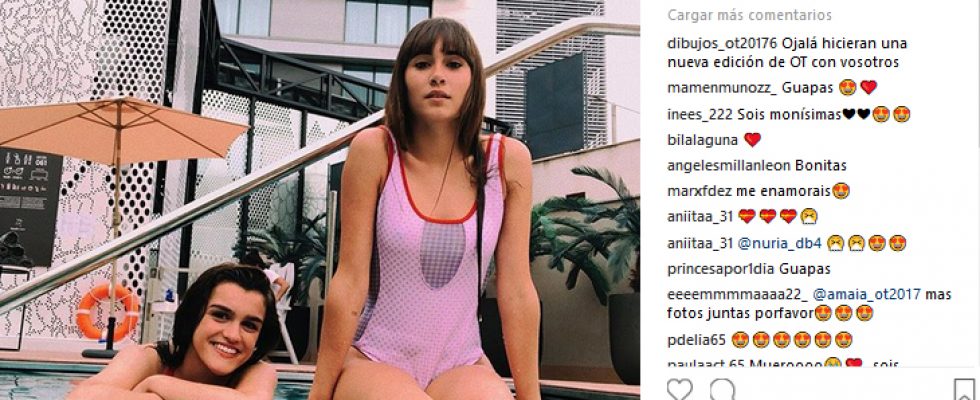Open mamenmunozz_ user profile
Image resolution: width=980 pixels, height=400 pixels.
pos(722,88)
